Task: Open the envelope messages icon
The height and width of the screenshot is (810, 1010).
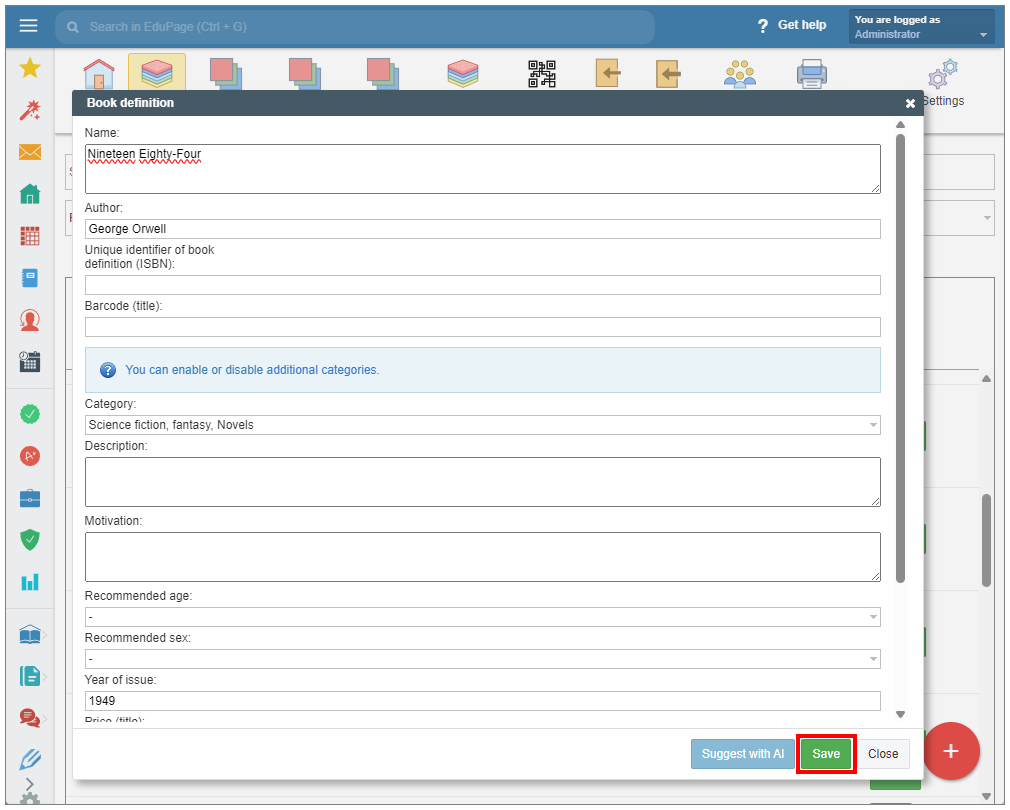Action: (30, 152)
